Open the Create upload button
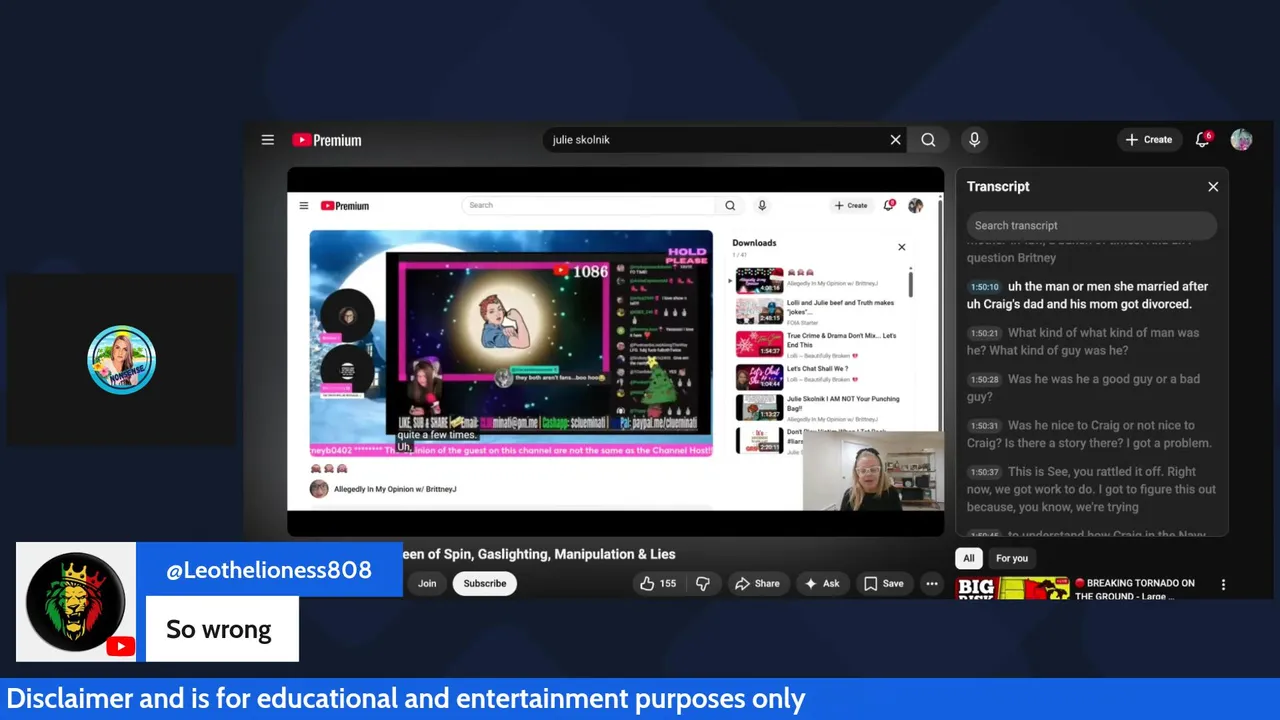 (1149, 140)
